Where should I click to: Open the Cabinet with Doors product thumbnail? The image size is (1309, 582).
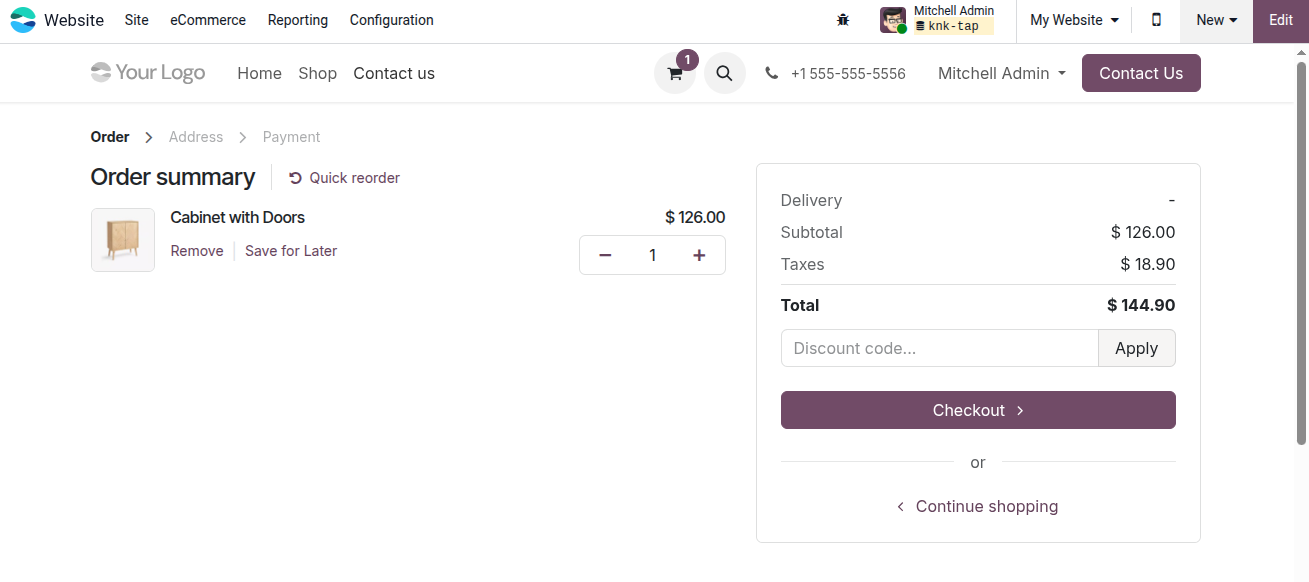(x=122, y=240)
